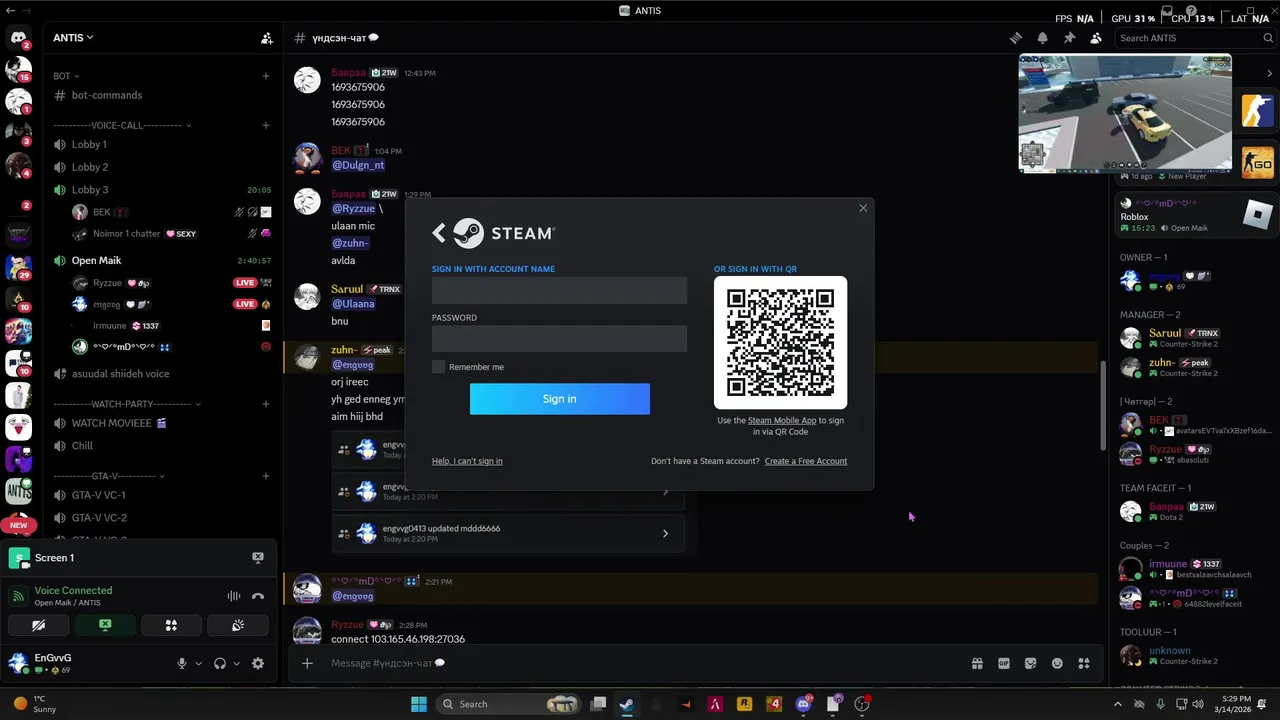The image size is (1280, 720).
Task: Open headphone output options arrow
Action: click(236, 663)
